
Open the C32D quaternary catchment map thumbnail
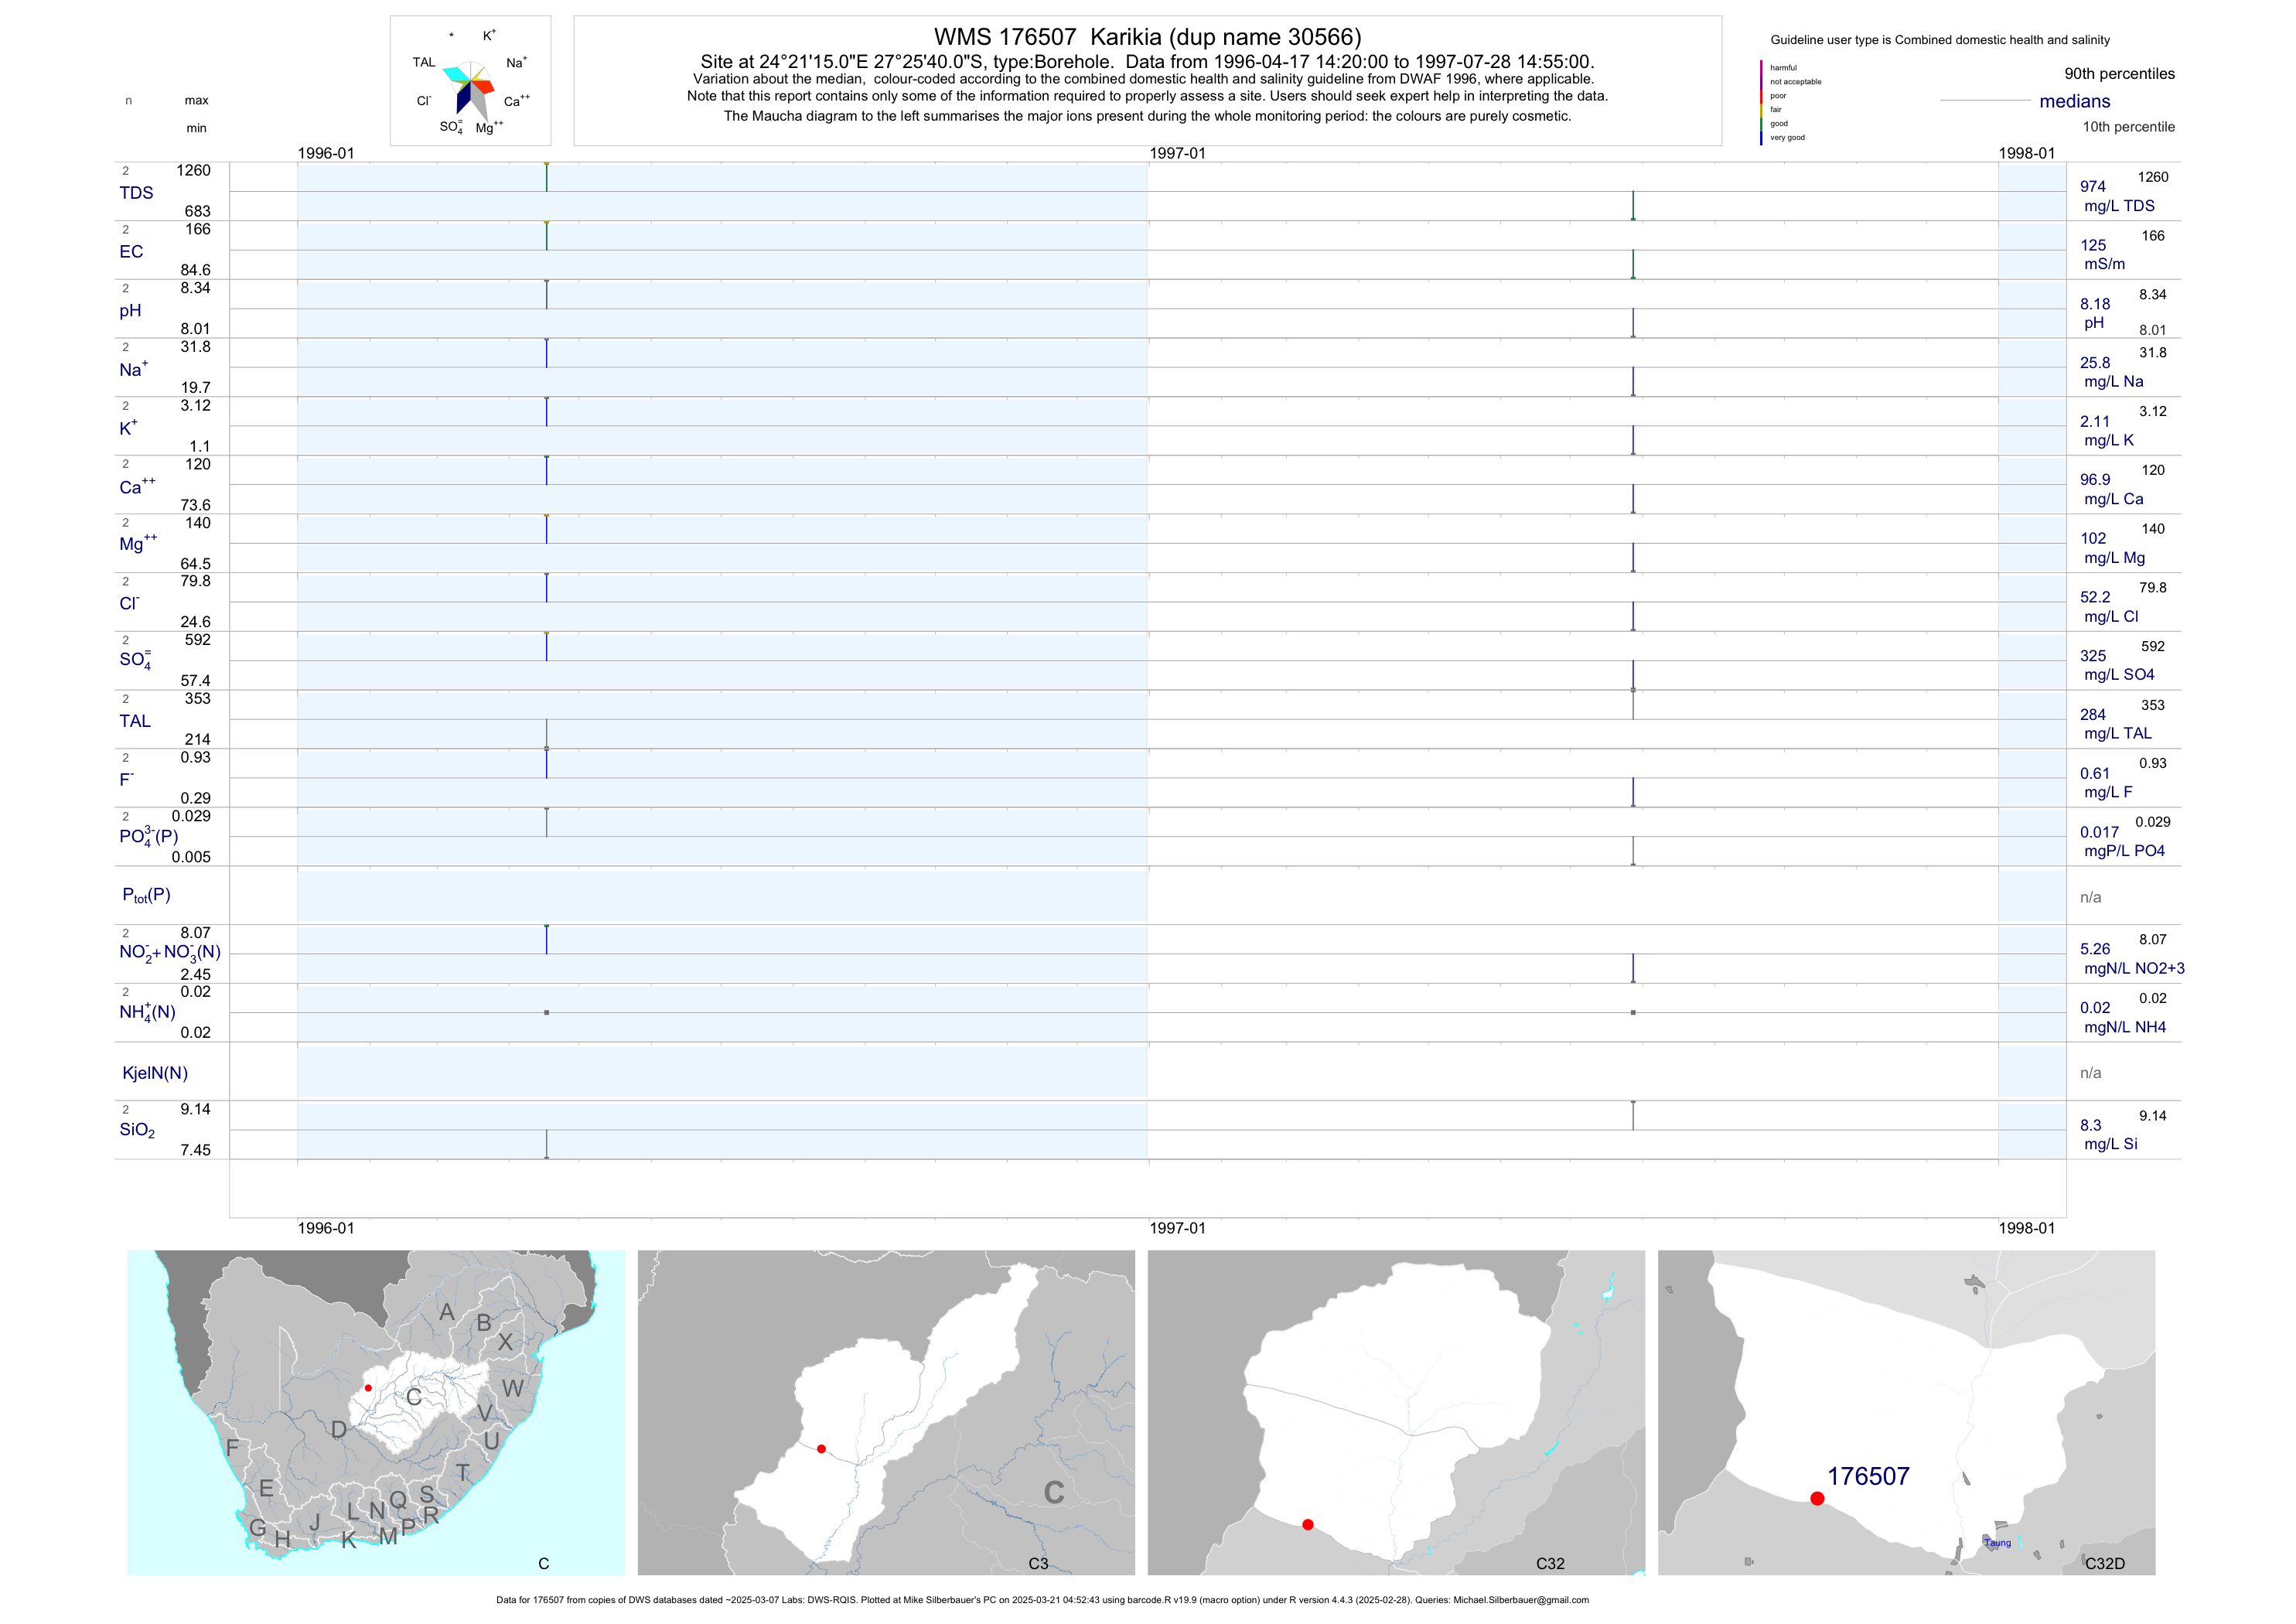point(1906,1412)
